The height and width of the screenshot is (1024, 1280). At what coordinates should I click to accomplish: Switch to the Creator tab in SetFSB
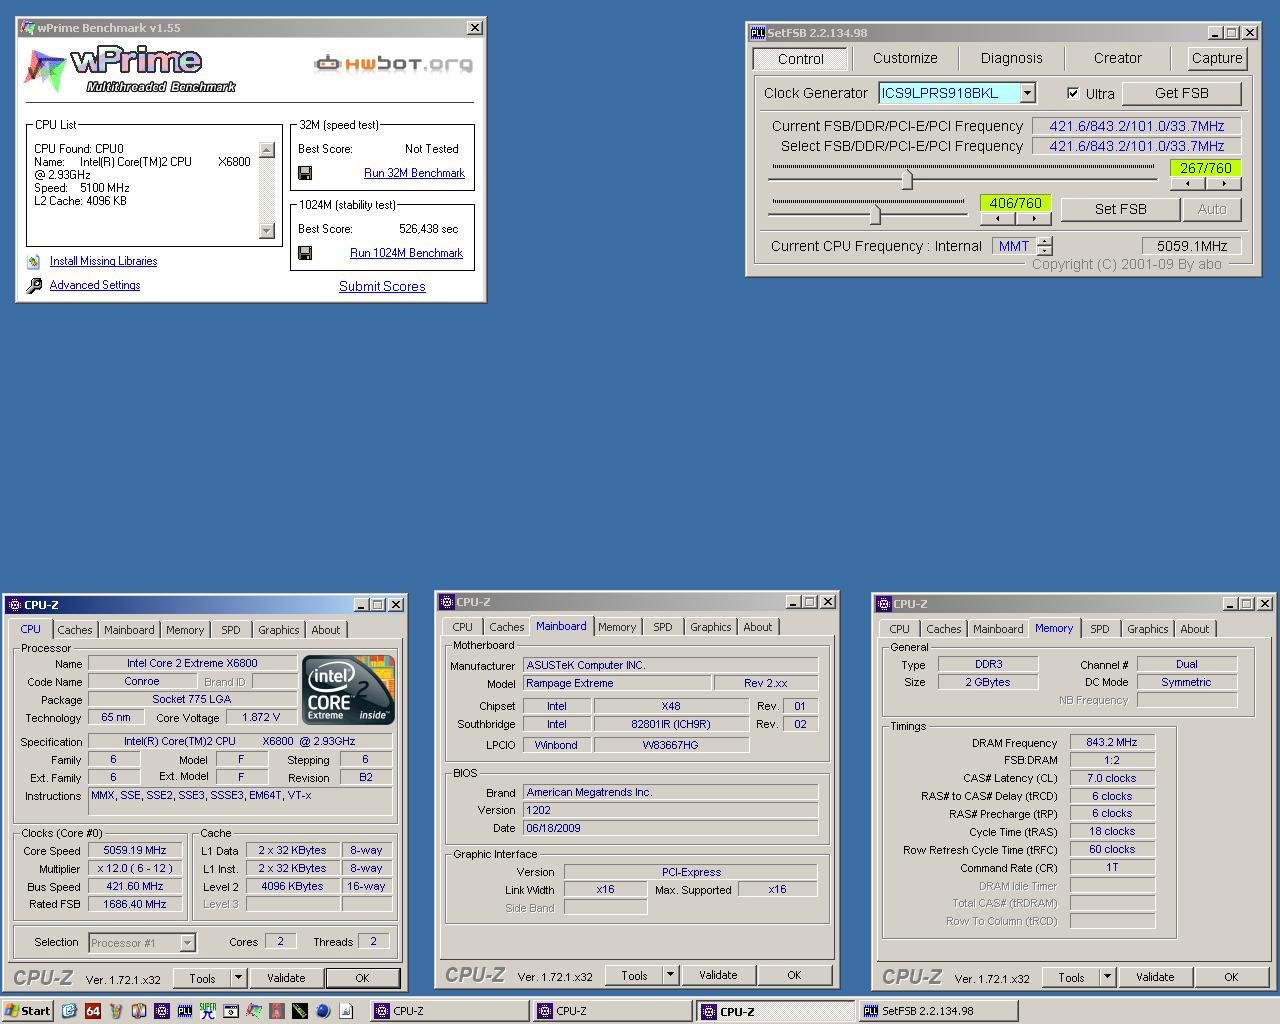[x=1117, y=58]
